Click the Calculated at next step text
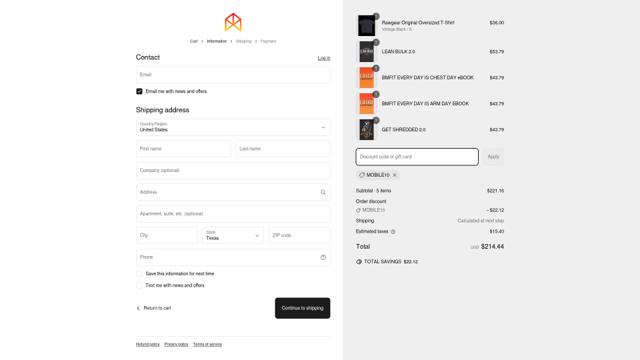 click(480, 221)
